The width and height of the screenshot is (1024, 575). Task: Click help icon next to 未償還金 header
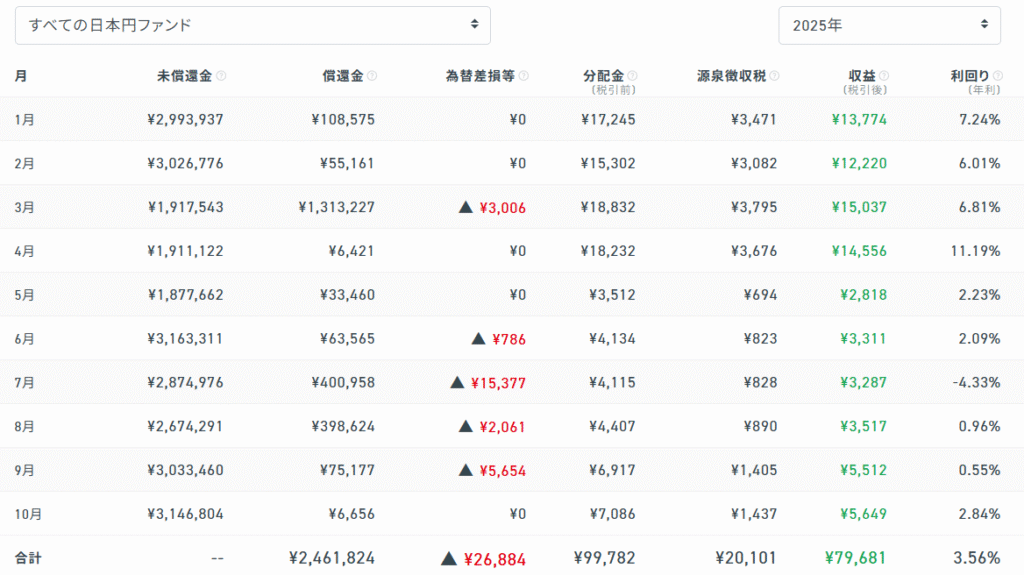pos(221,76)
